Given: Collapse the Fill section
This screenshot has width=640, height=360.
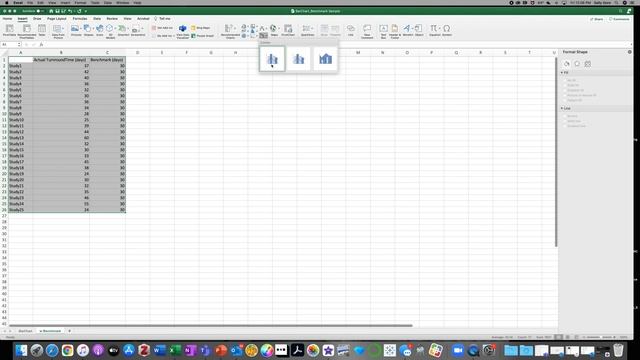Looking at the screenshot, I should 562,73.
